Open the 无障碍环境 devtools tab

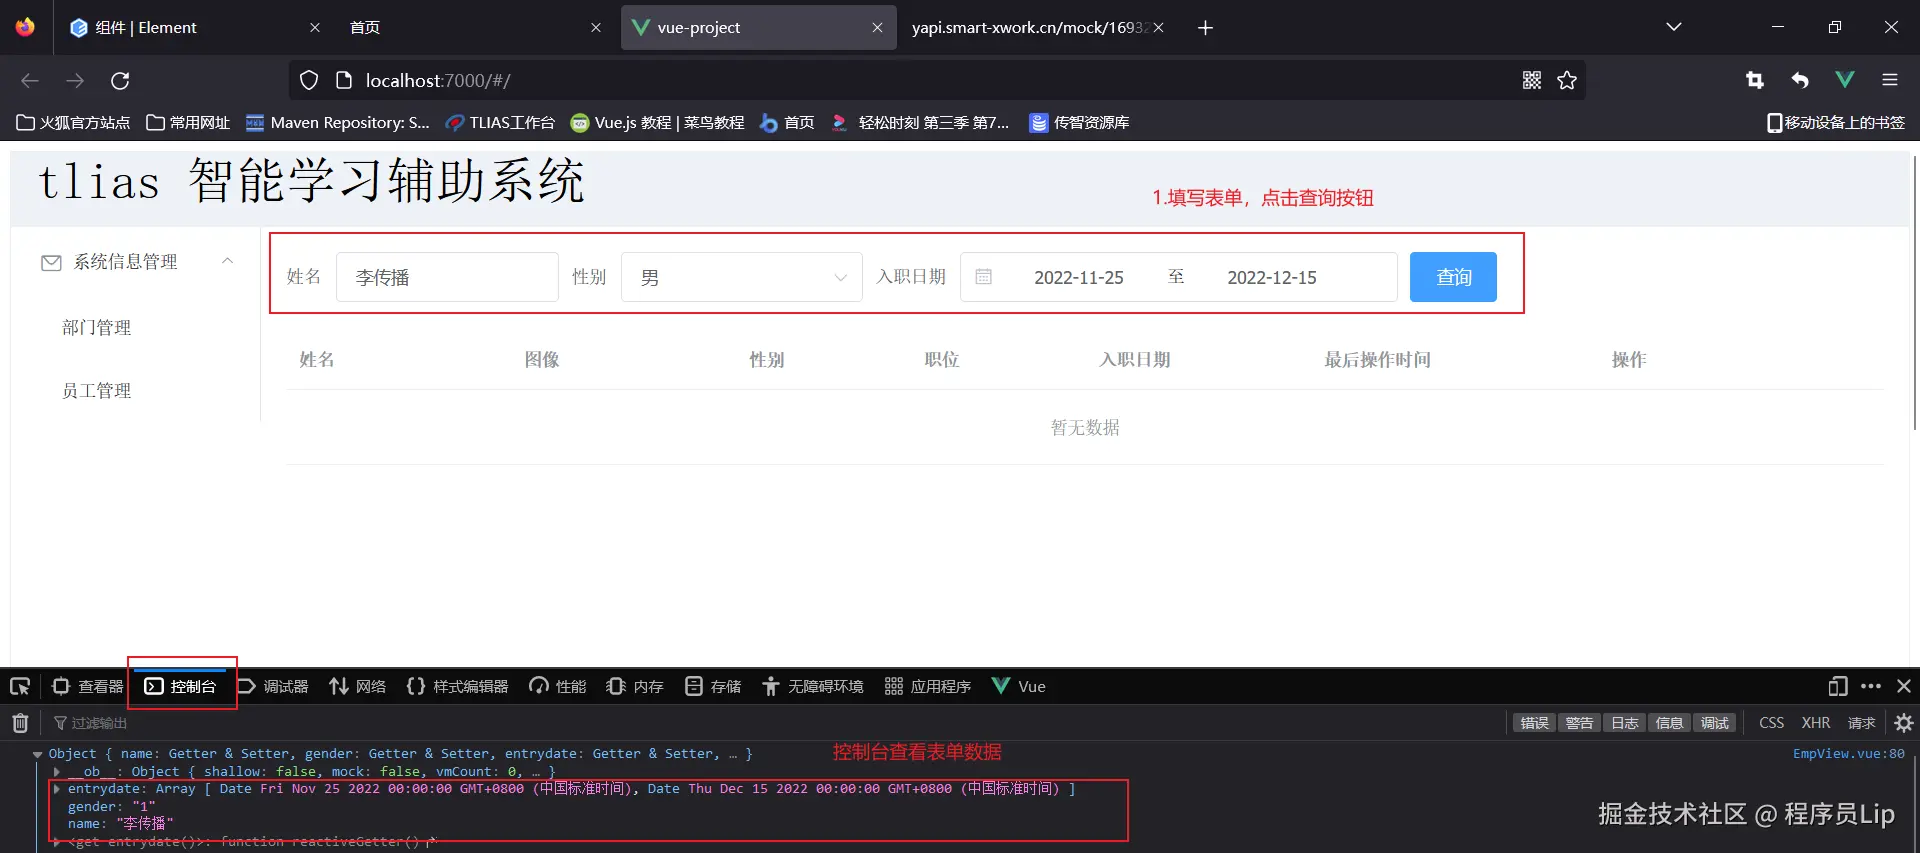coord(813,686)
